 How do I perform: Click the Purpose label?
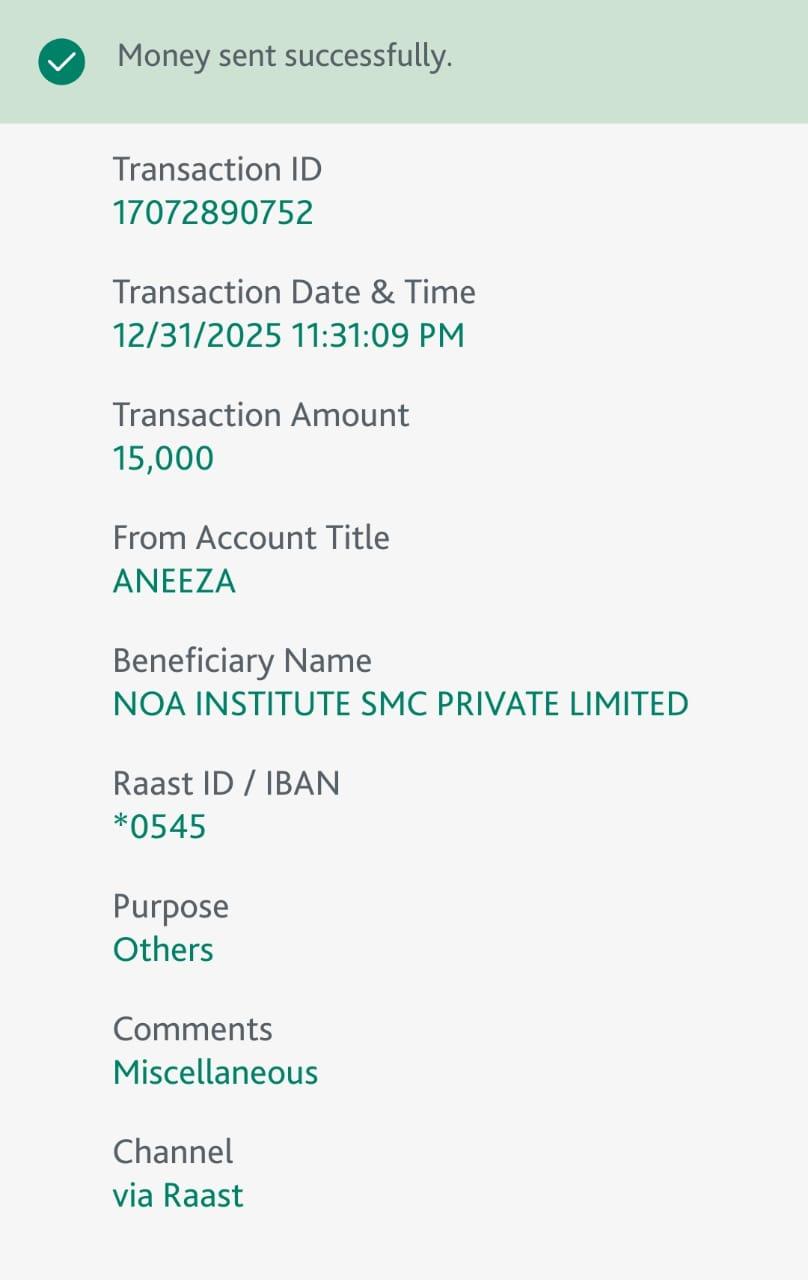click(171, 907)
